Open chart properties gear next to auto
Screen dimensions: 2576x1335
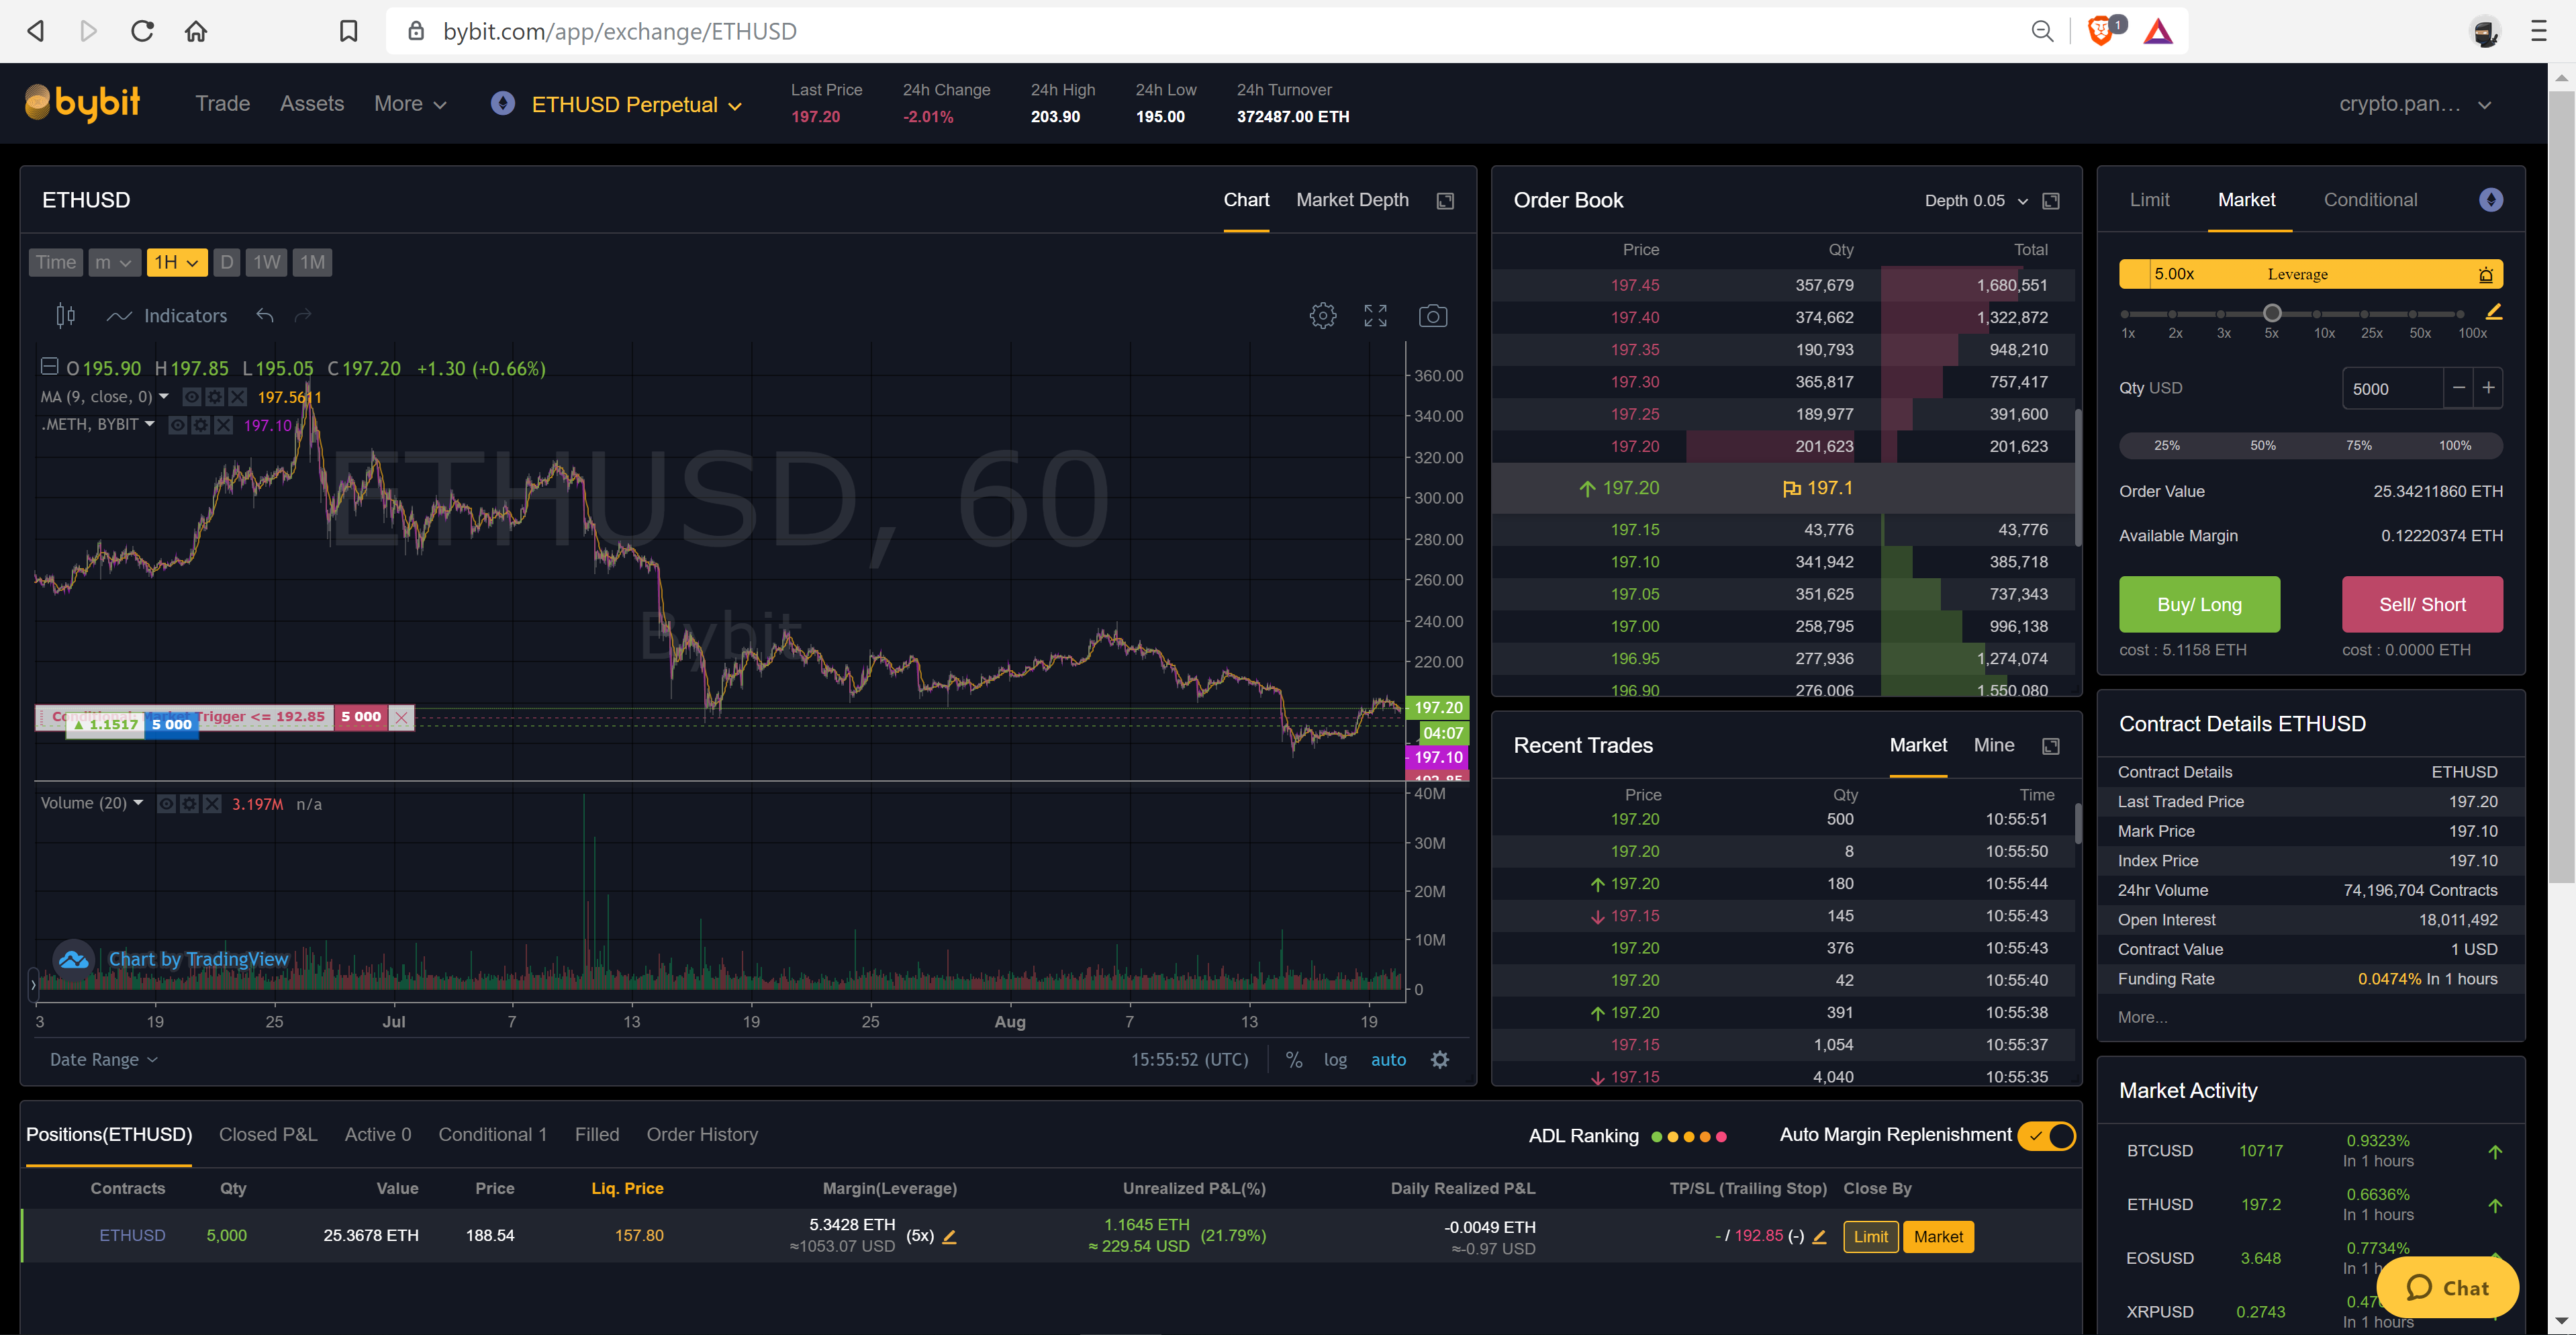coord(1440,1059)
